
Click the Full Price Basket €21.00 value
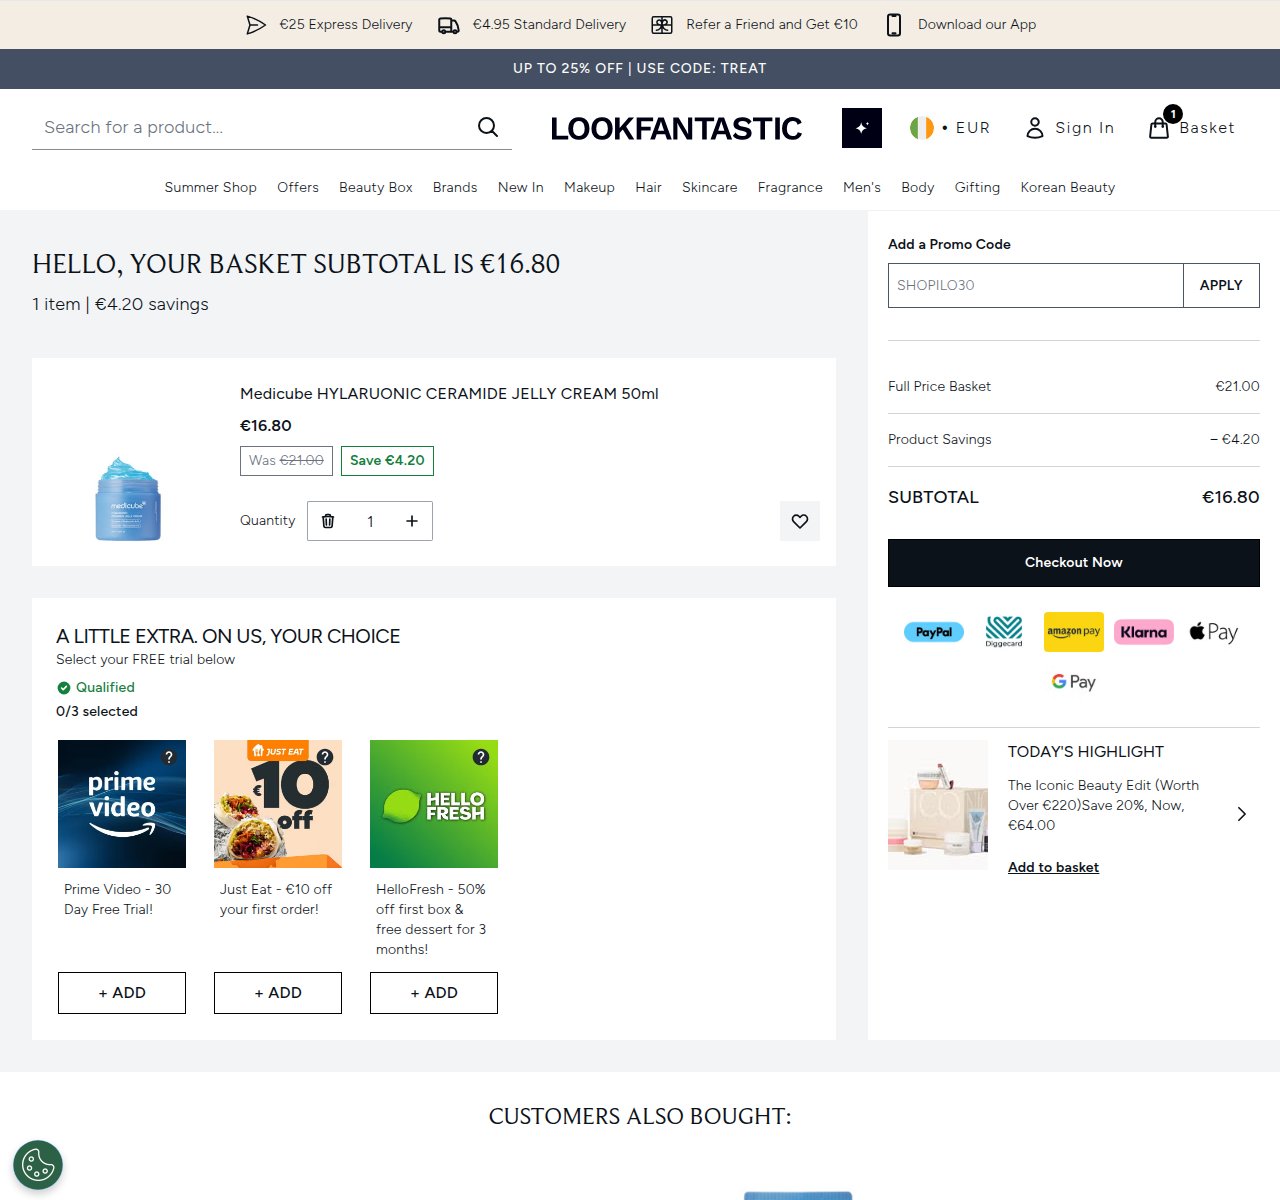[x=1237, y=386]
